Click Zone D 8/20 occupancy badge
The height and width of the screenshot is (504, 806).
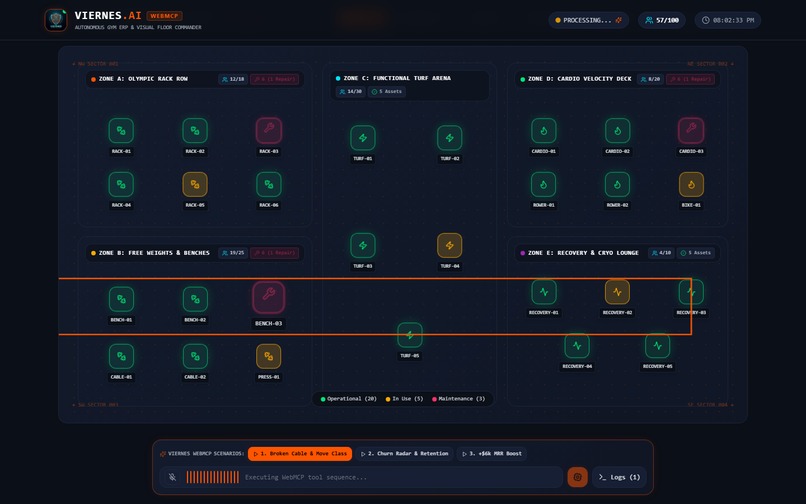coord(650,79)
